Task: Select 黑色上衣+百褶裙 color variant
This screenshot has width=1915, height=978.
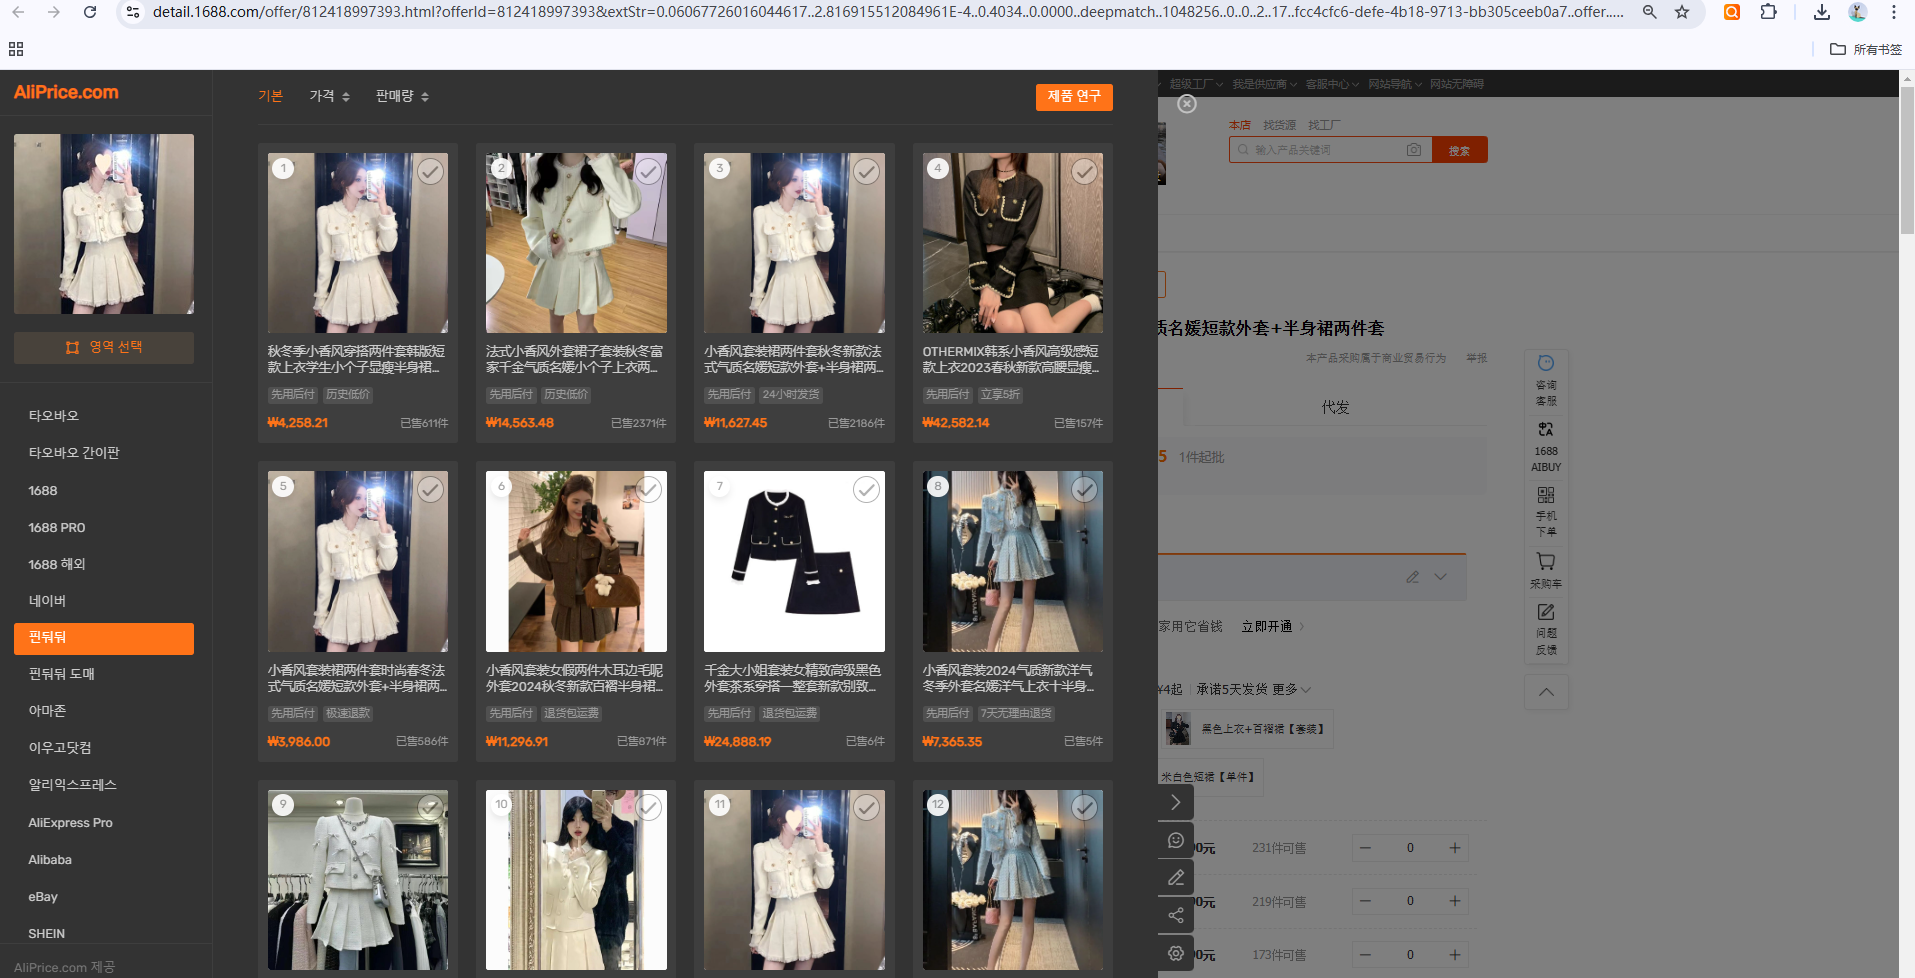Action: (1249, 729)
